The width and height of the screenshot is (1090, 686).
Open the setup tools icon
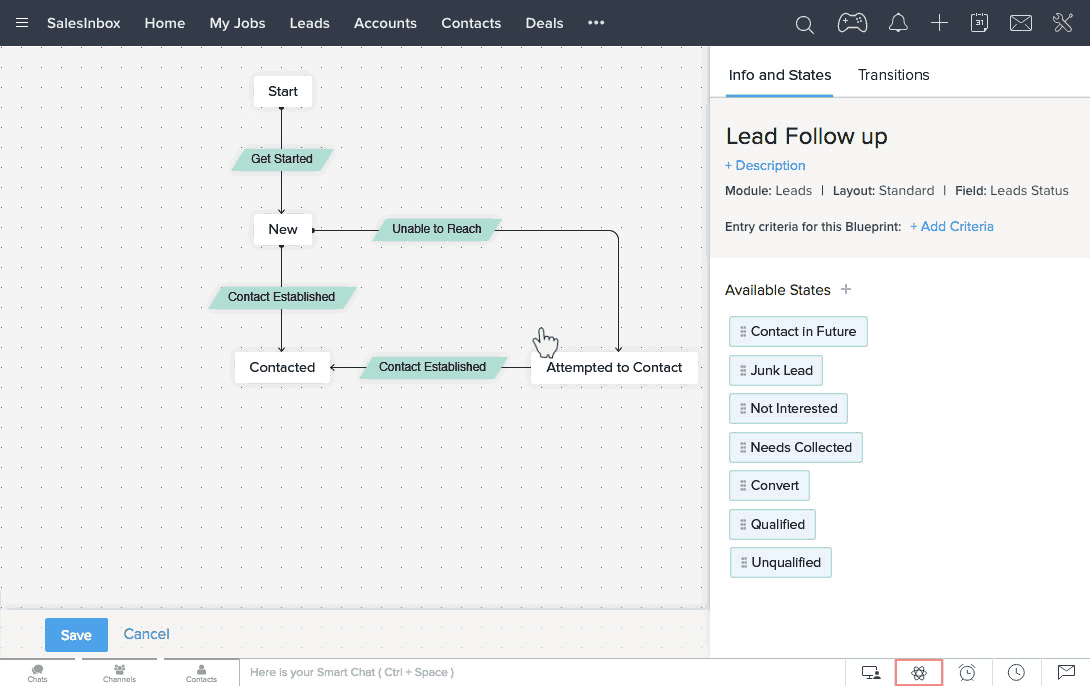[x=1062, y=23]
